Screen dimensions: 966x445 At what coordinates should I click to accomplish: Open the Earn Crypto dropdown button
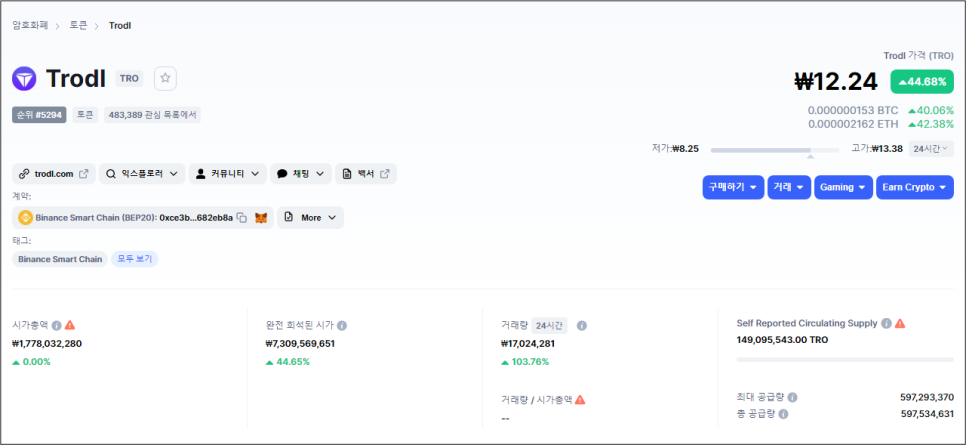tap(915, 187)
